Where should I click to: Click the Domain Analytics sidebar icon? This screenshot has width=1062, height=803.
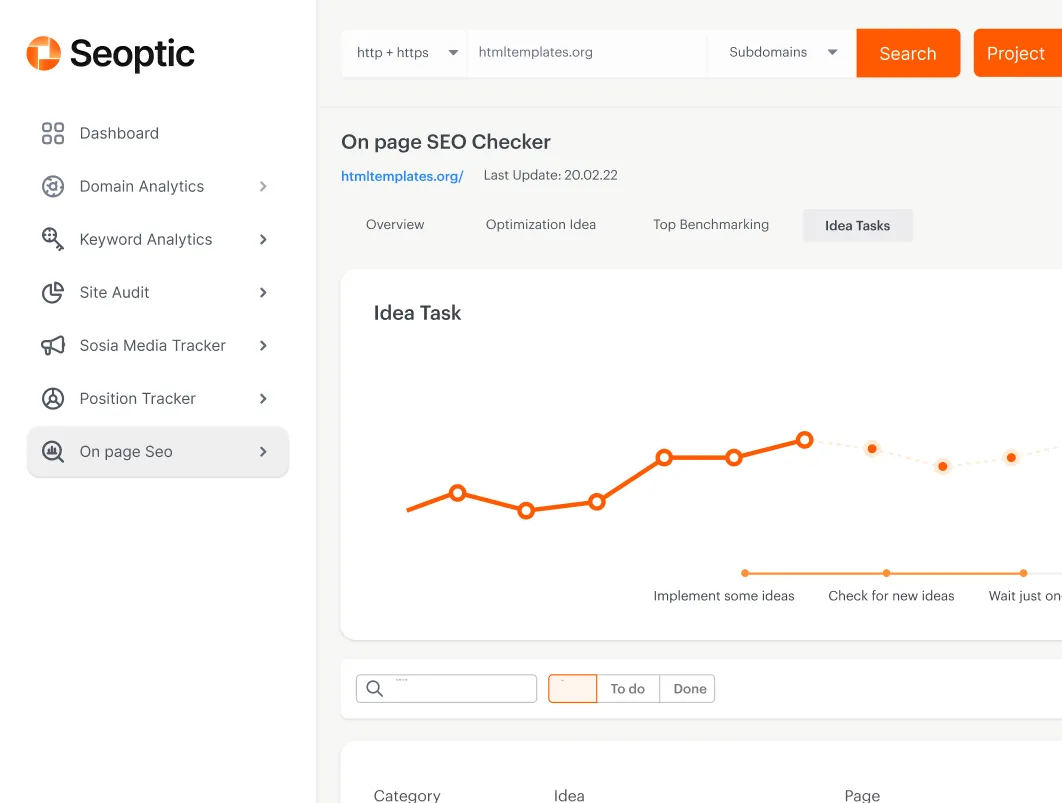pos(53,186)
